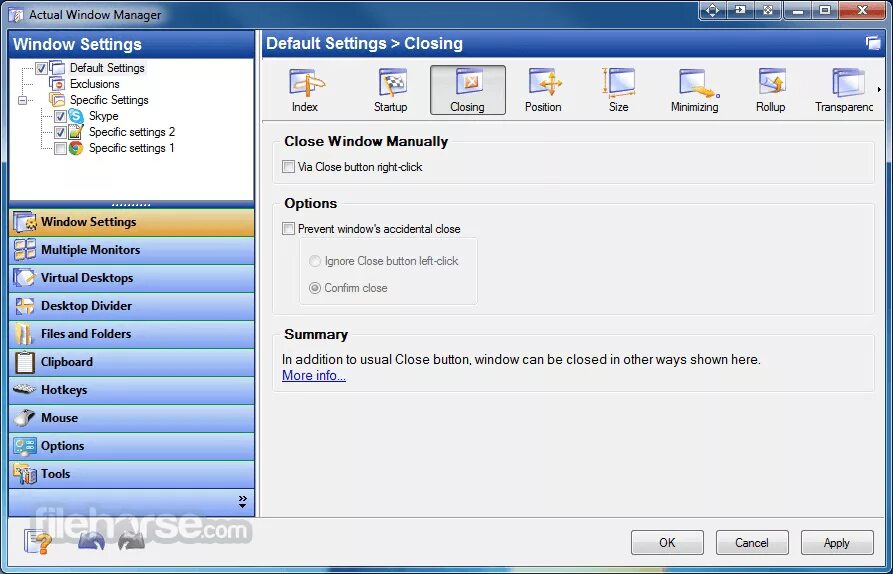Open the Mouse section
The image size is (893, 574).
point(132,418)
